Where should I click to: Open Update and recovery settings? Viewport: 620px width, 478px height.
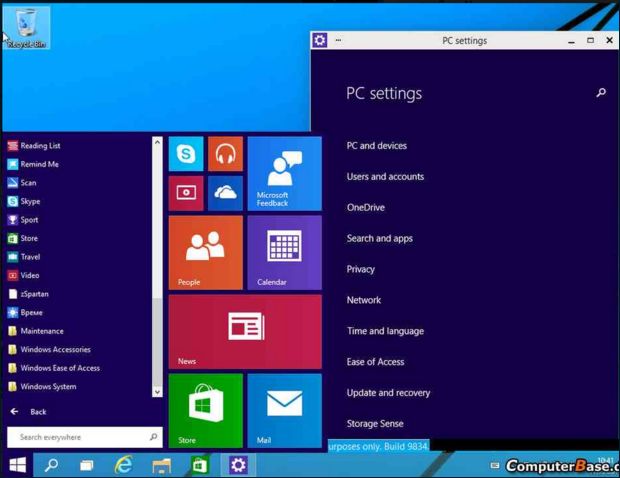pos(388,393)
